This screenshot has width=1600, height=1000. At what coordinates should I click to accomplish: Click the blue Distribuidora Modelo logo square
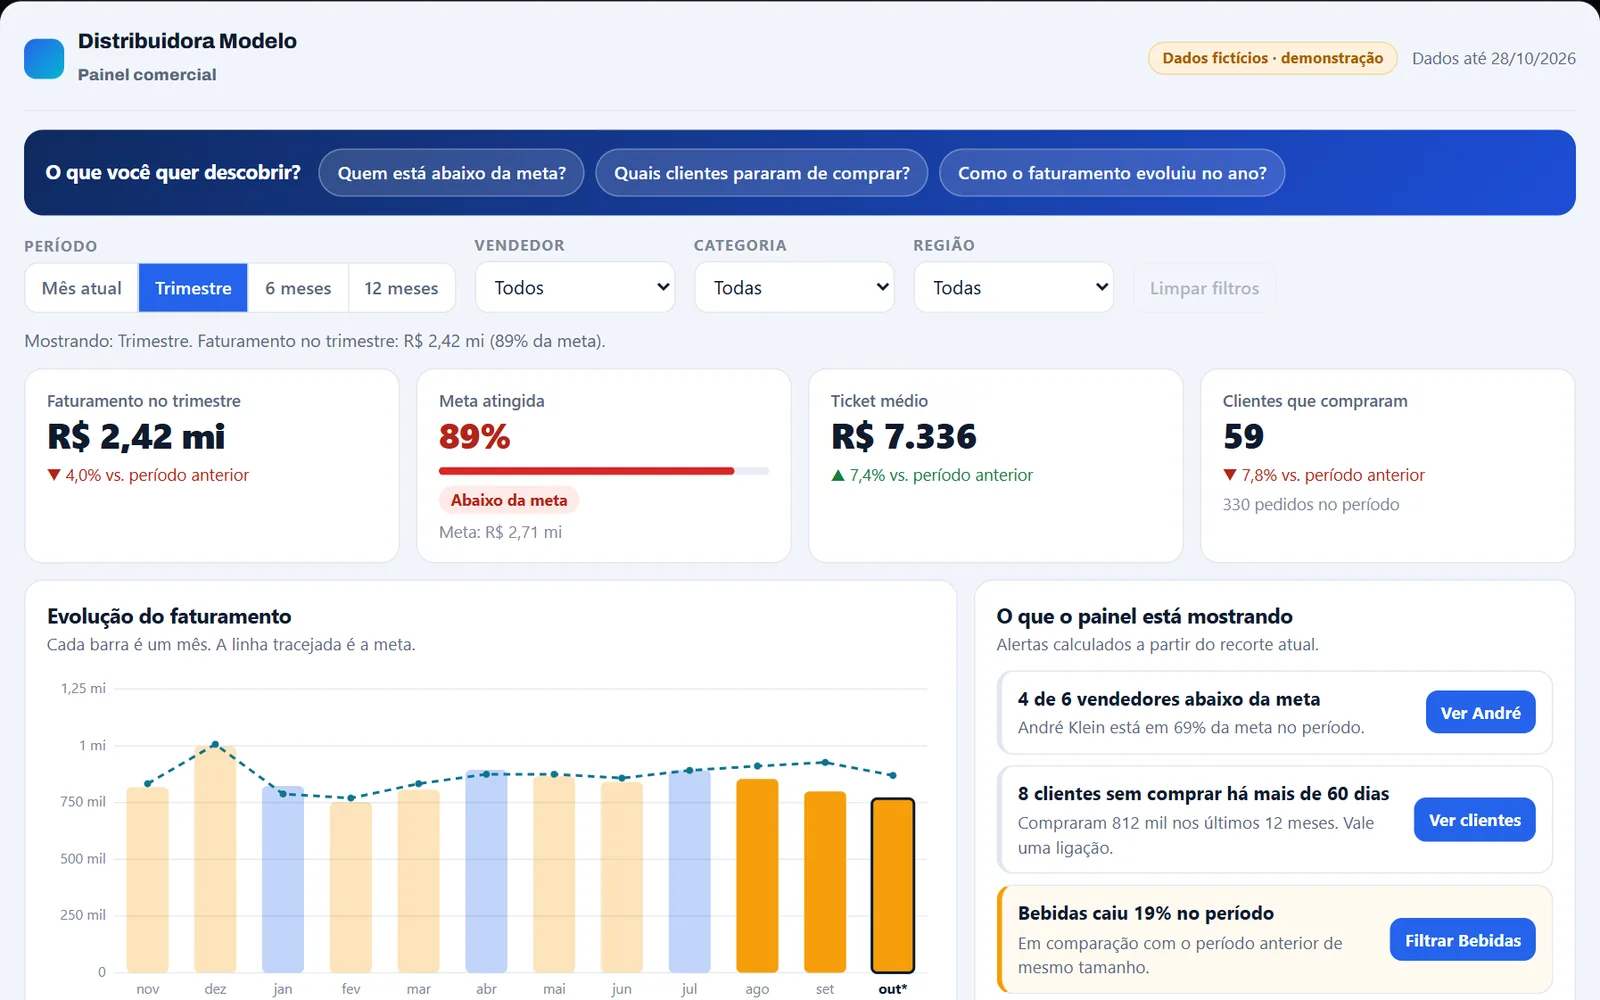click(x=44, y=59)
